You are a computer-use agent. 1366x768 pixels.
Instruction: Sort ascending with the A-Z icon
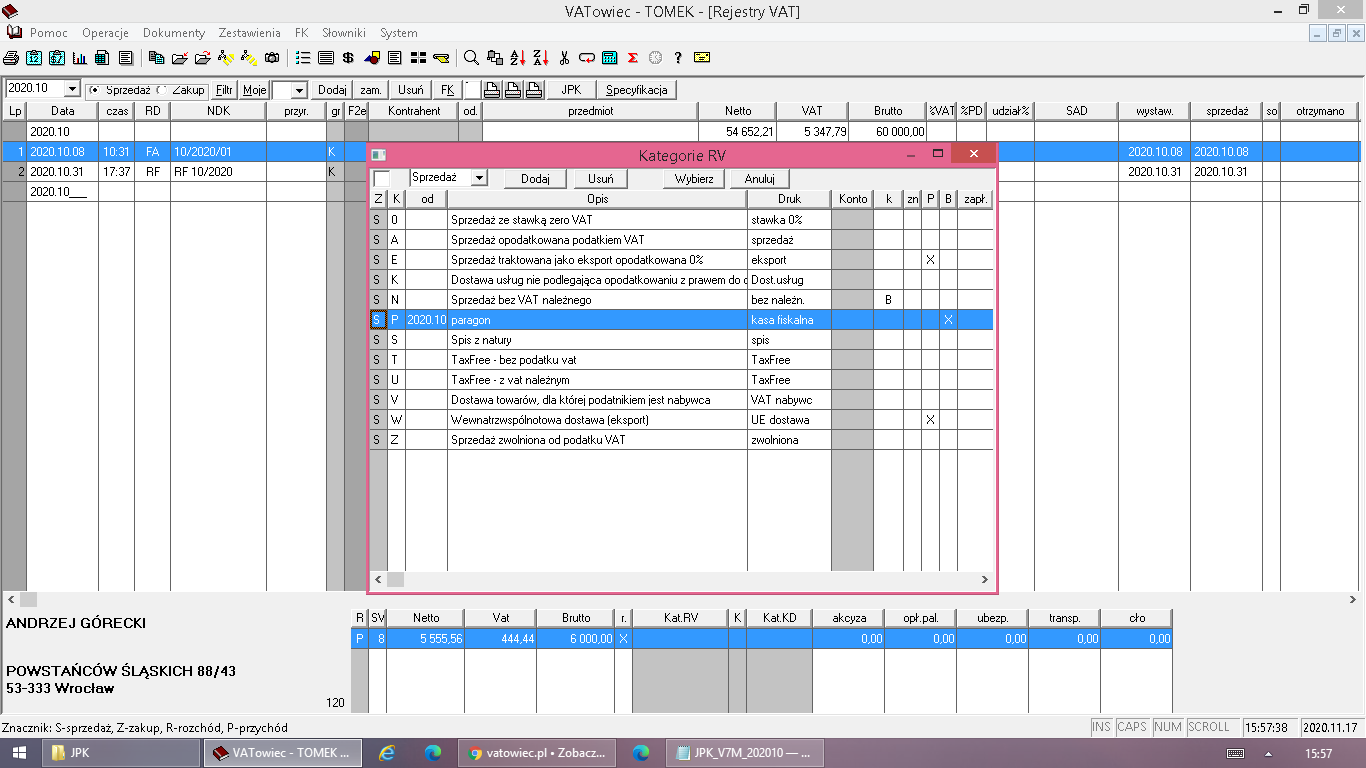pos(517,58)
